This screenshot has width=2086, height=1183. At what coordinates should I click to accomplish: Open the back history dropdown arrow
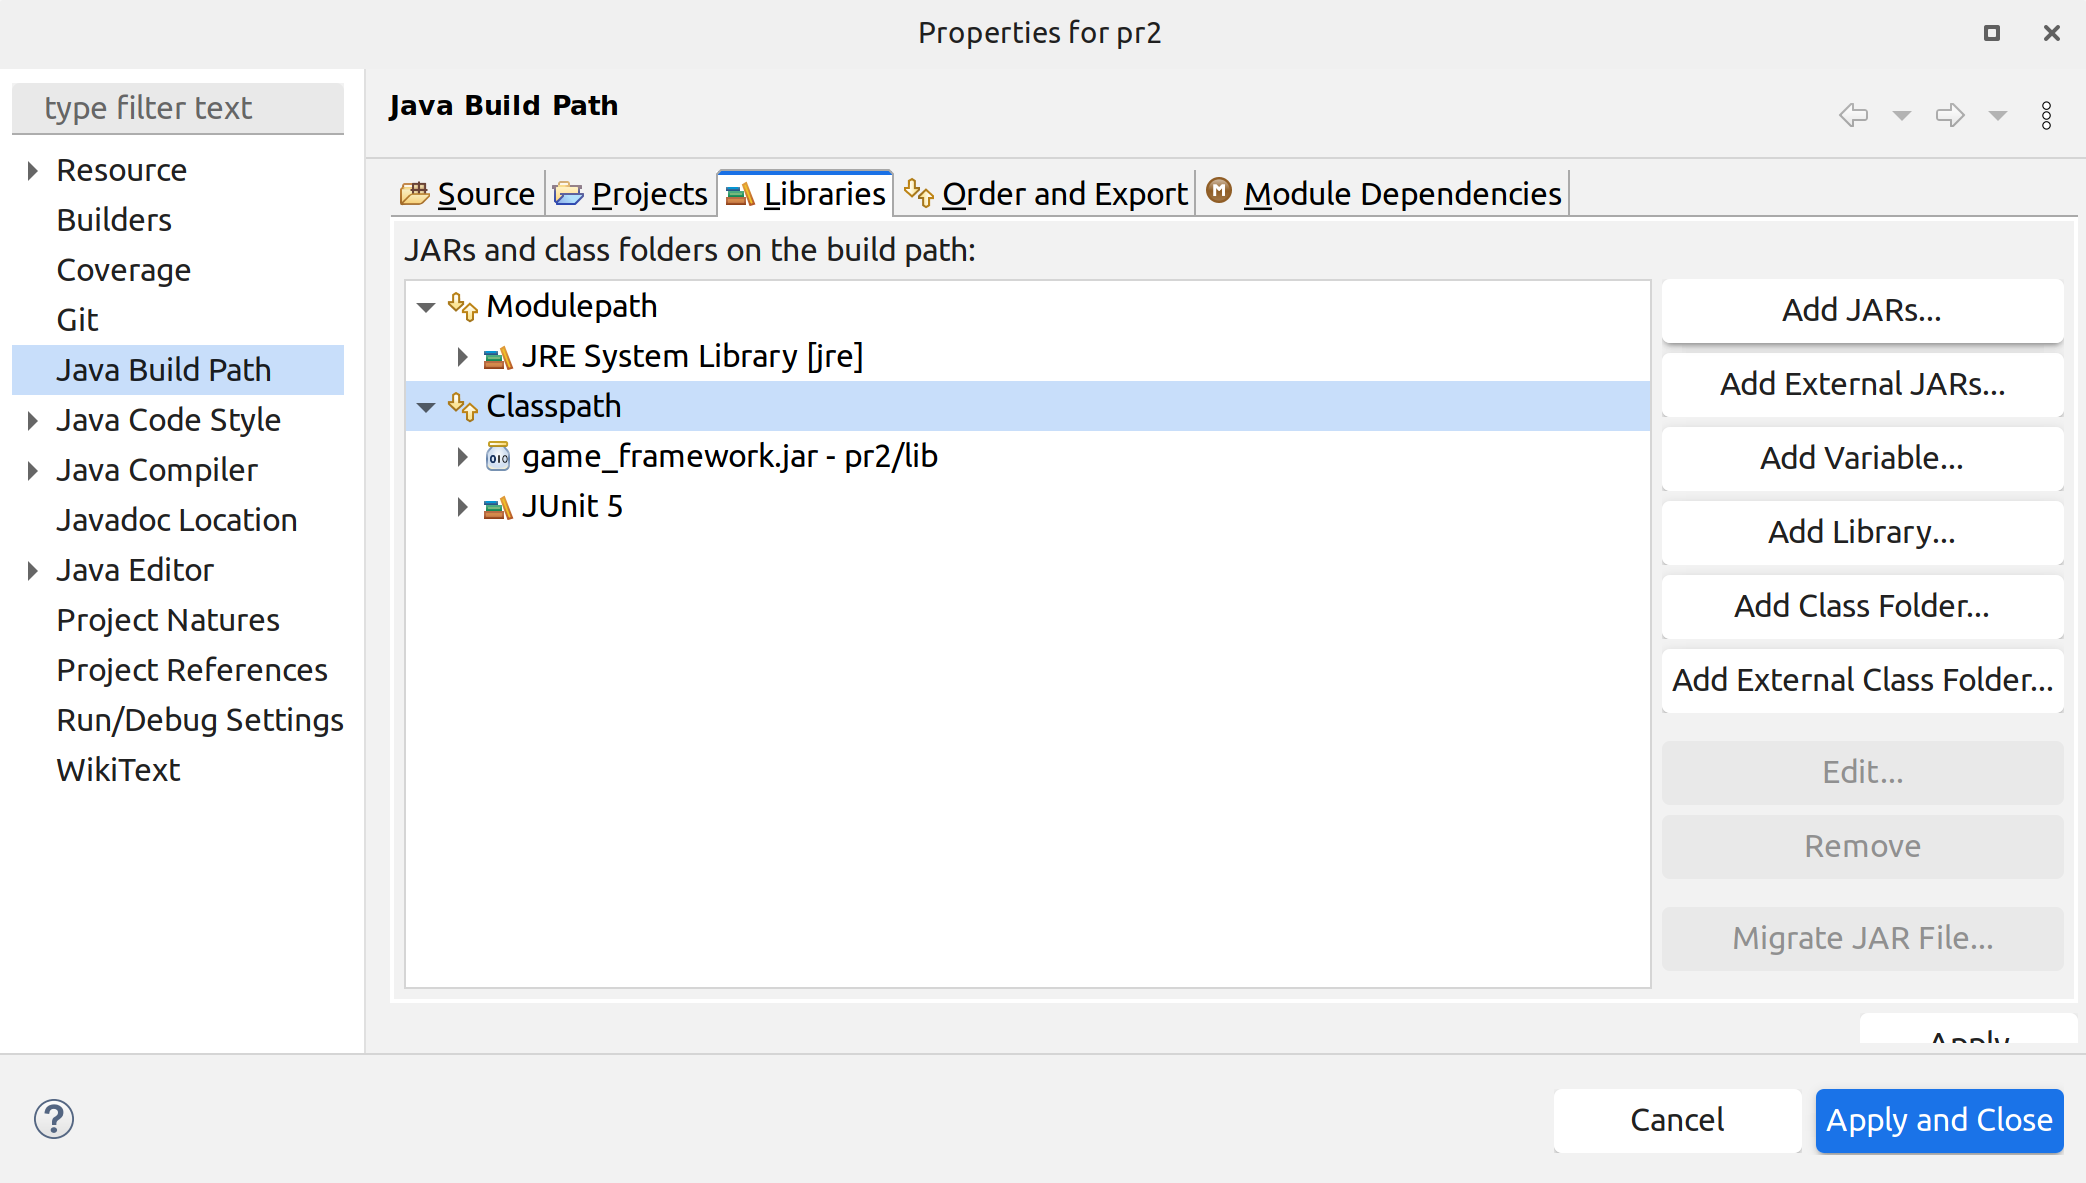click(1901, 116)
